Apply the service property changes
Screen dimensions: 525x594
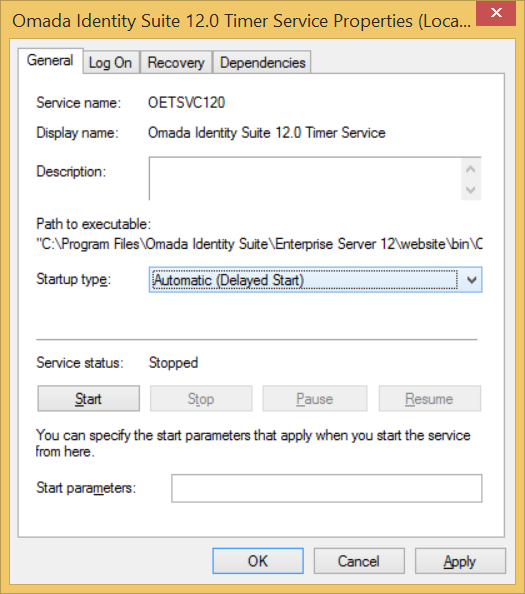click(x=460, y=561)
